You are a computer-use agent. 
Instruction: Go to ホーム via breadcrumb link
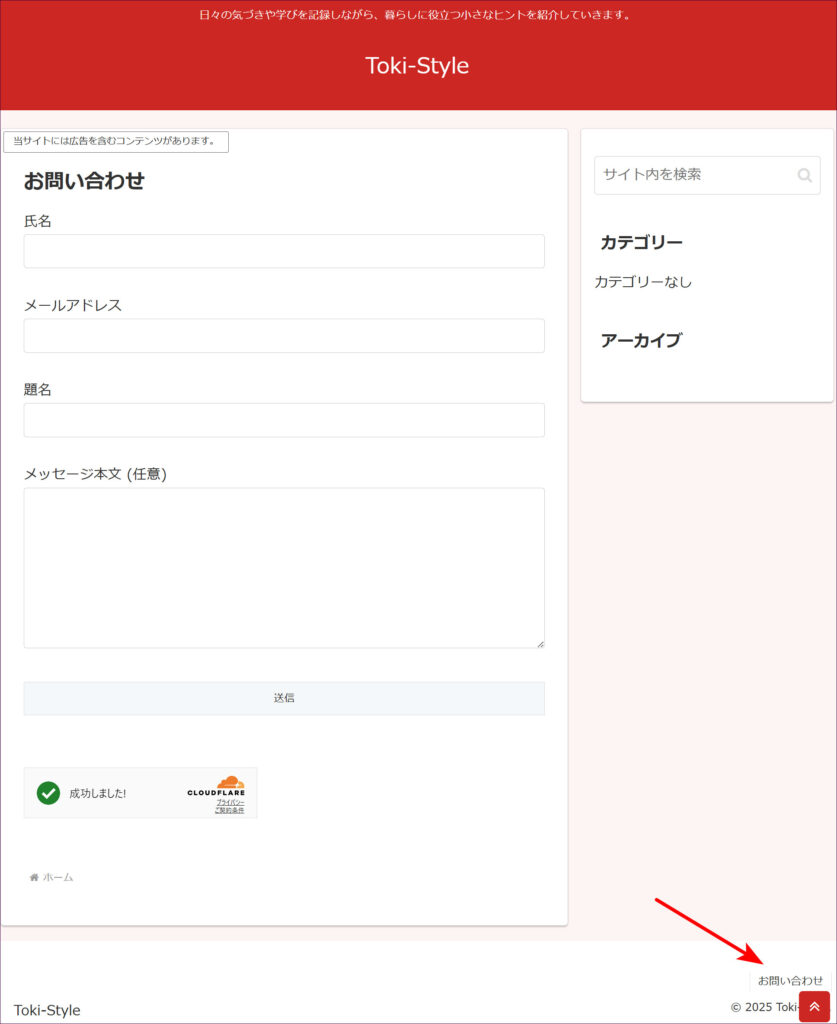58,877
